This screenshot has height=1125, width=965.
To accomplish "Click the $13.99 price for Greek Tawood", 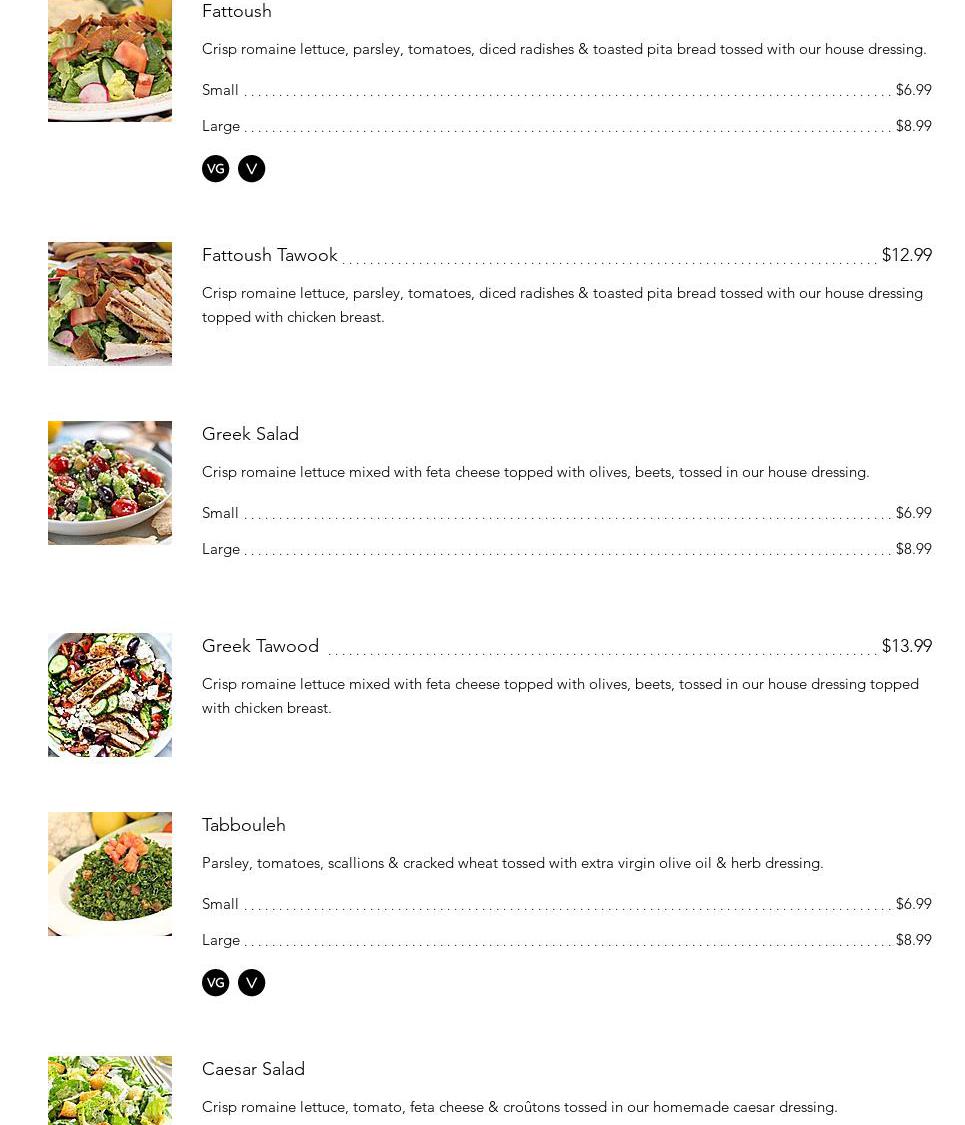I will (x=907, y=646).
